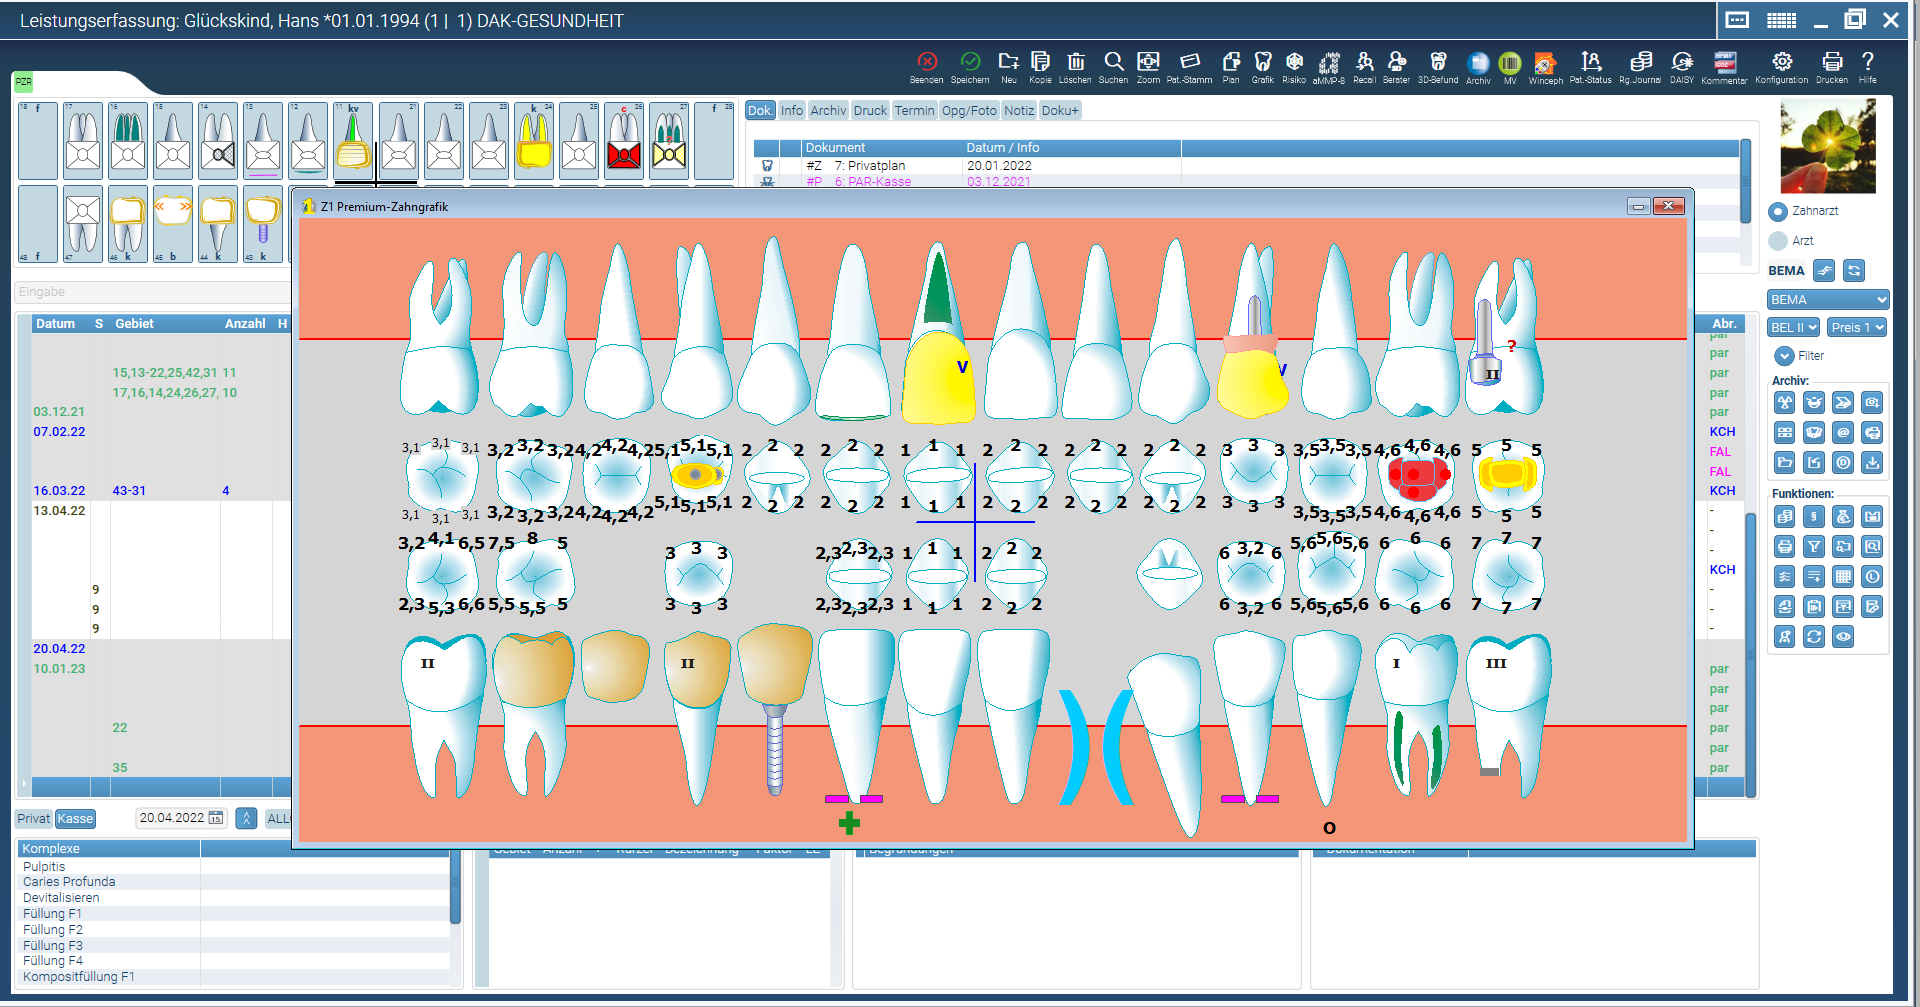Select Caries Profunda in Komplexe list

(236, 882)
